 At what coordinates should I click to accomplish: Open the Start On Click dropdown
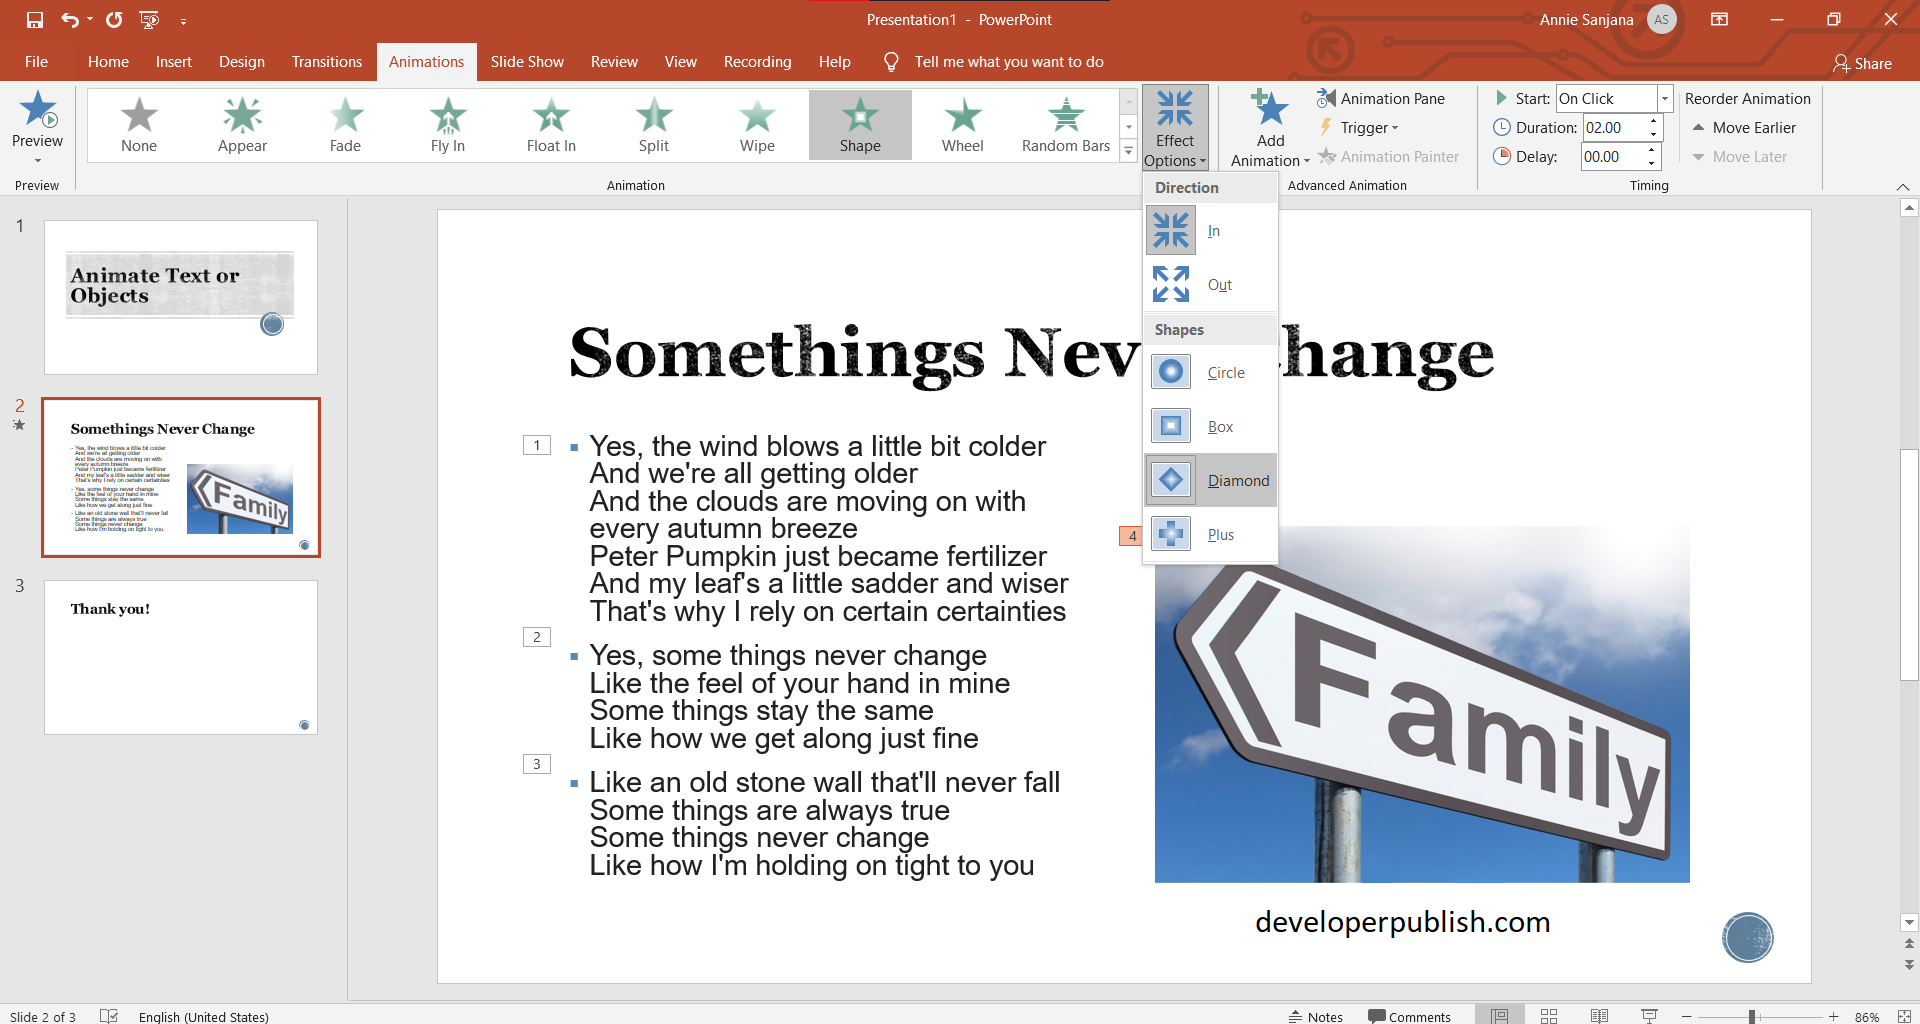[x=1663, y=98]
